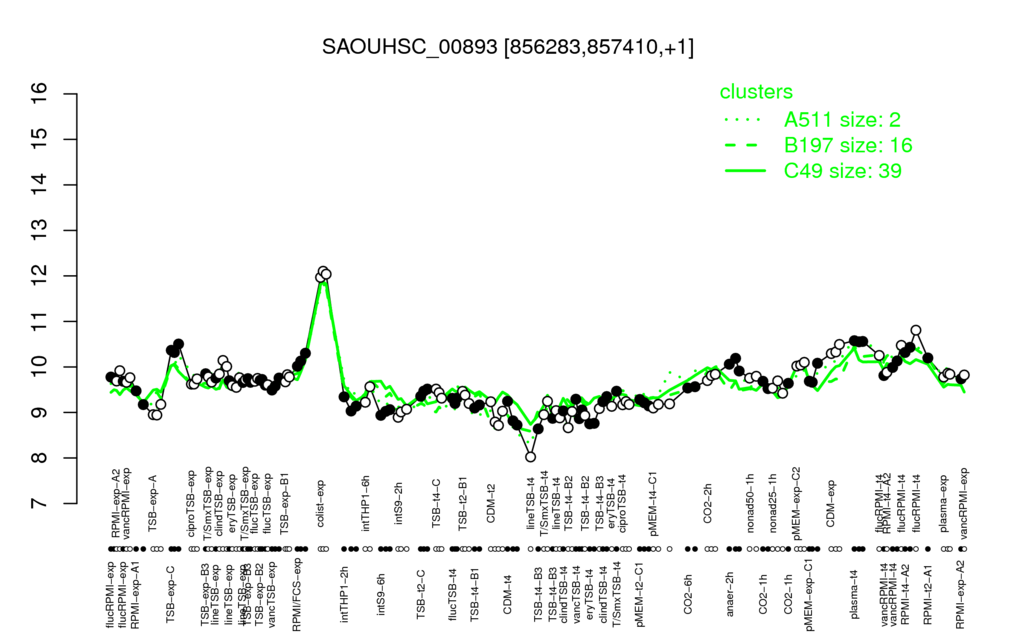Click the lowest data point near 8
Image resolution: width=1024 pixels, height=640 pixels.
coord(530,456)
